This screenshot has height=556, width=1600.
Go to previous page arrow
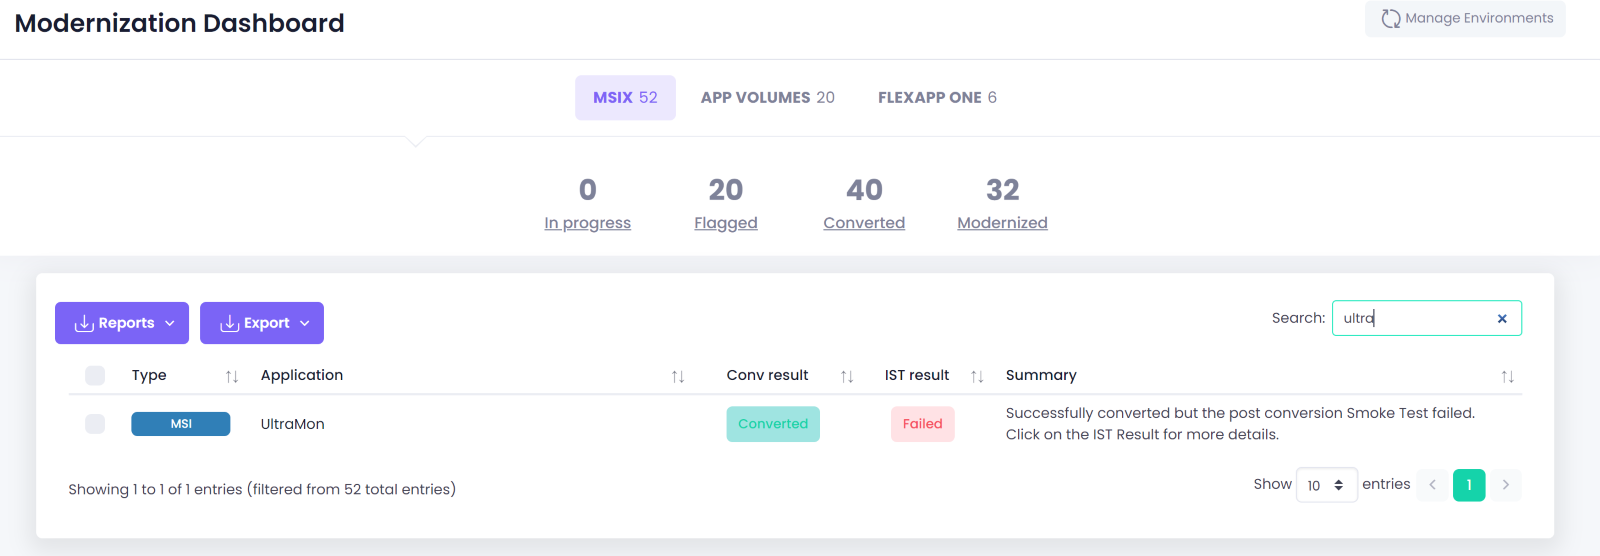(x=1432, y=485)
